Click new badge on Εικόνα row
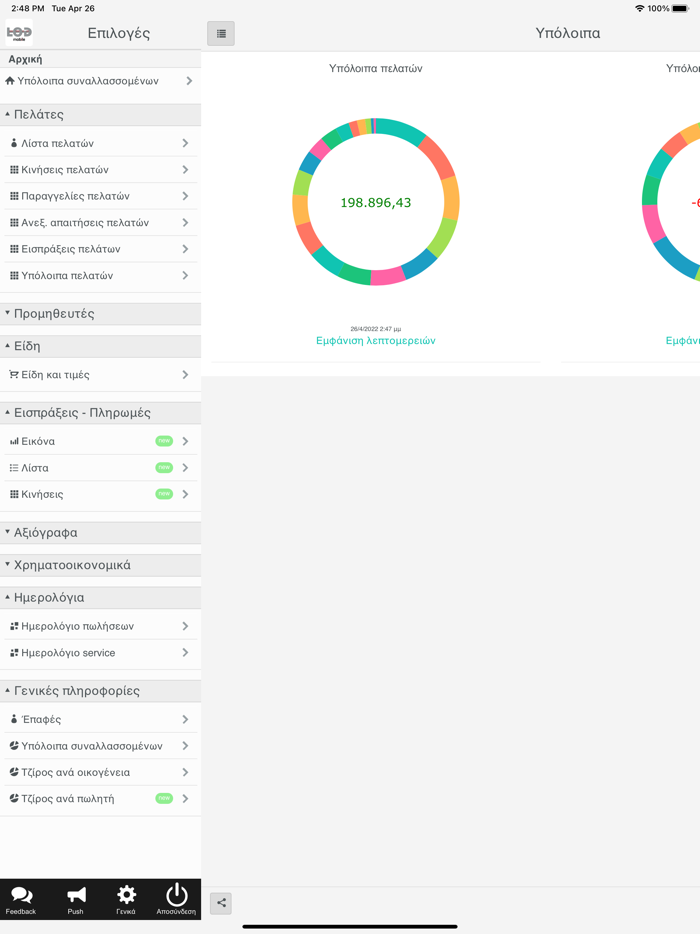Image resolution: width=700 pixels, height=934 pixels. [x=164, y=441]
